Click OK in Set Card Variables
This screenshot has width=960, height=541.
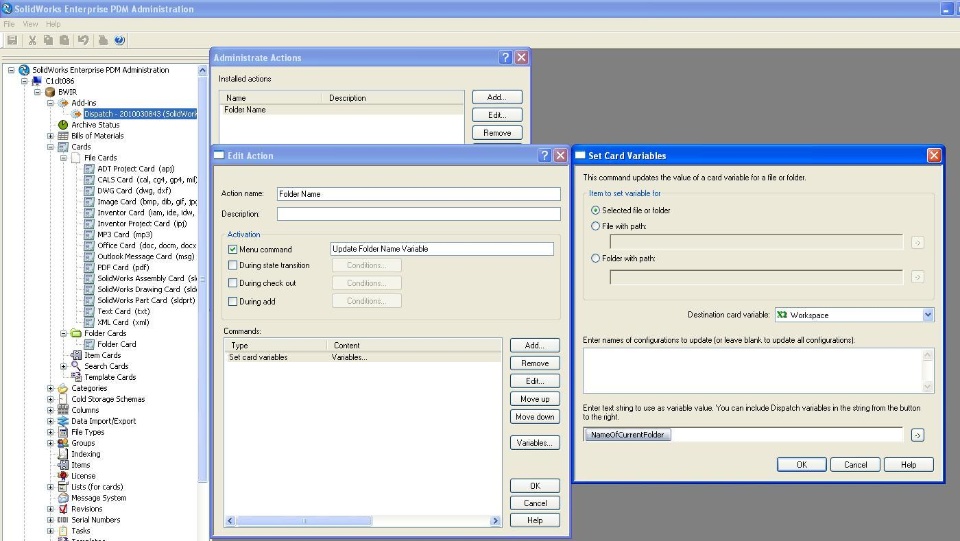click(801, 465)
